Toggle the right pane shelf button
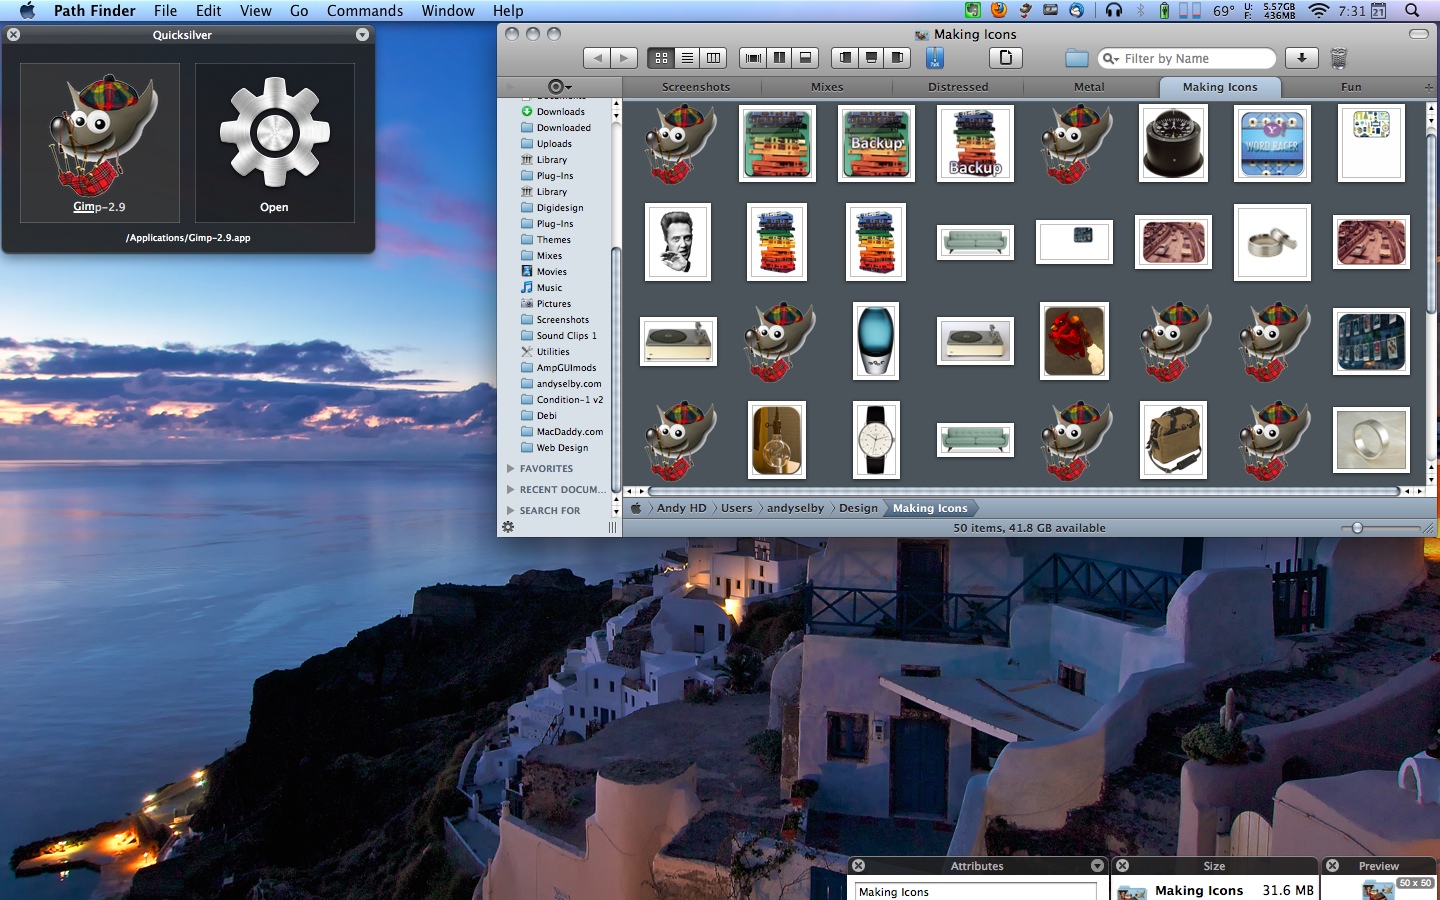Viewport: 1440px width, 900px height. [897, 58]
